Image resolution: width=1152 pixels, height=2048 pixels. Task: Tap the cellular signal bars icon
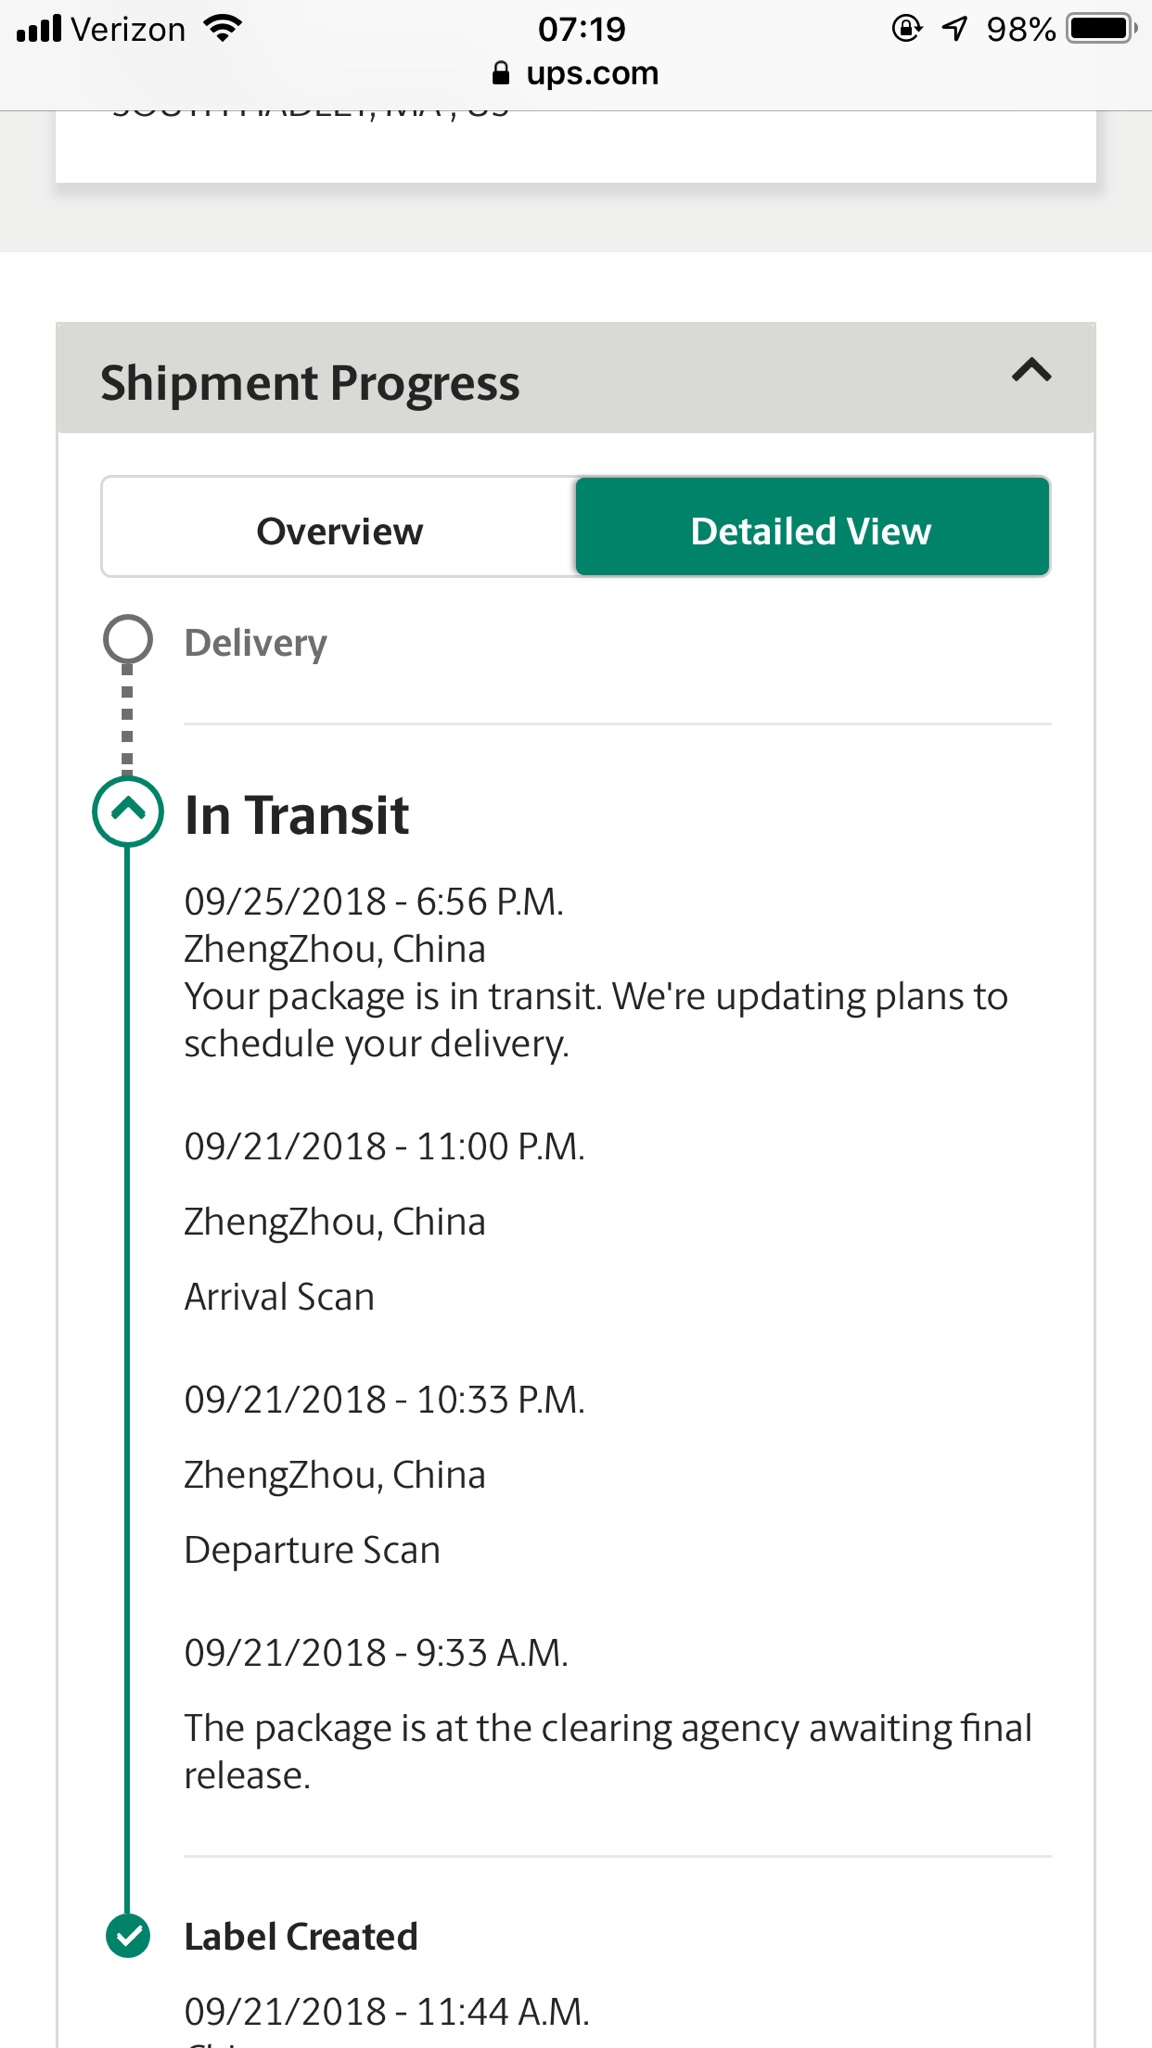pyautogui.click(x=39, y=28)
